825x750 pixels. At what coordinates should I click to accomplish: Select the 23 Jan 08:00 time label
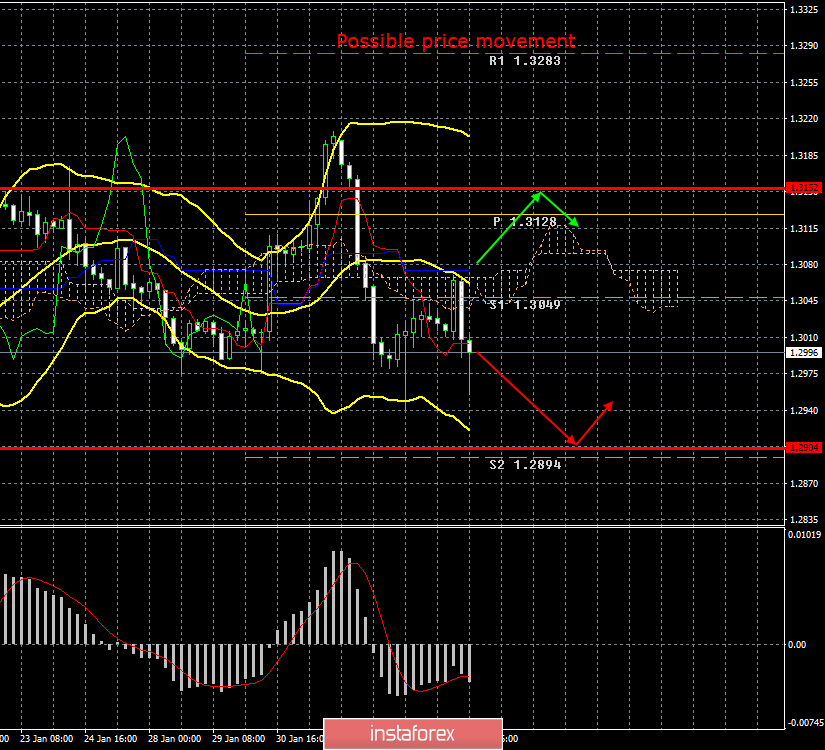tap(45, 739)
